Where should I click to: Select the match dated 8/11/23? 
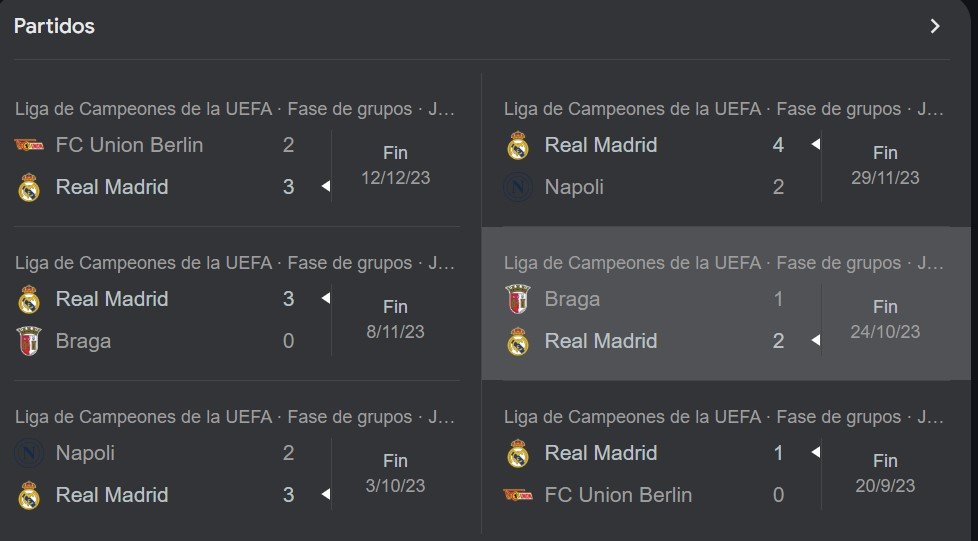(395, 319)
